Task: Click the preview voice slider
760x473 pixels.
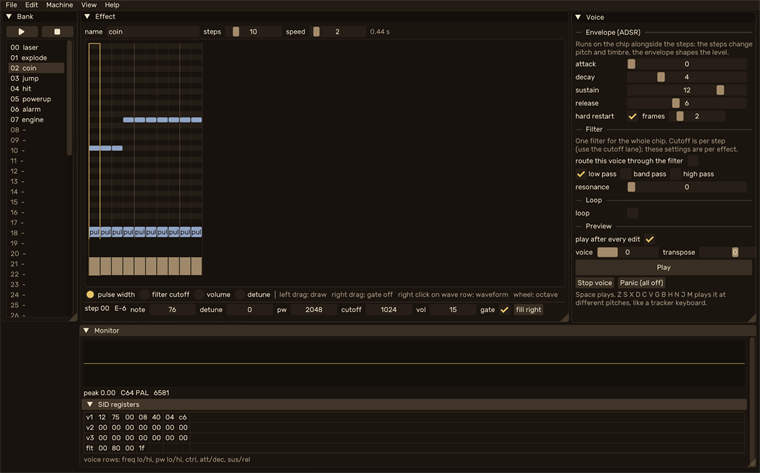Action: tap(628, 252)
